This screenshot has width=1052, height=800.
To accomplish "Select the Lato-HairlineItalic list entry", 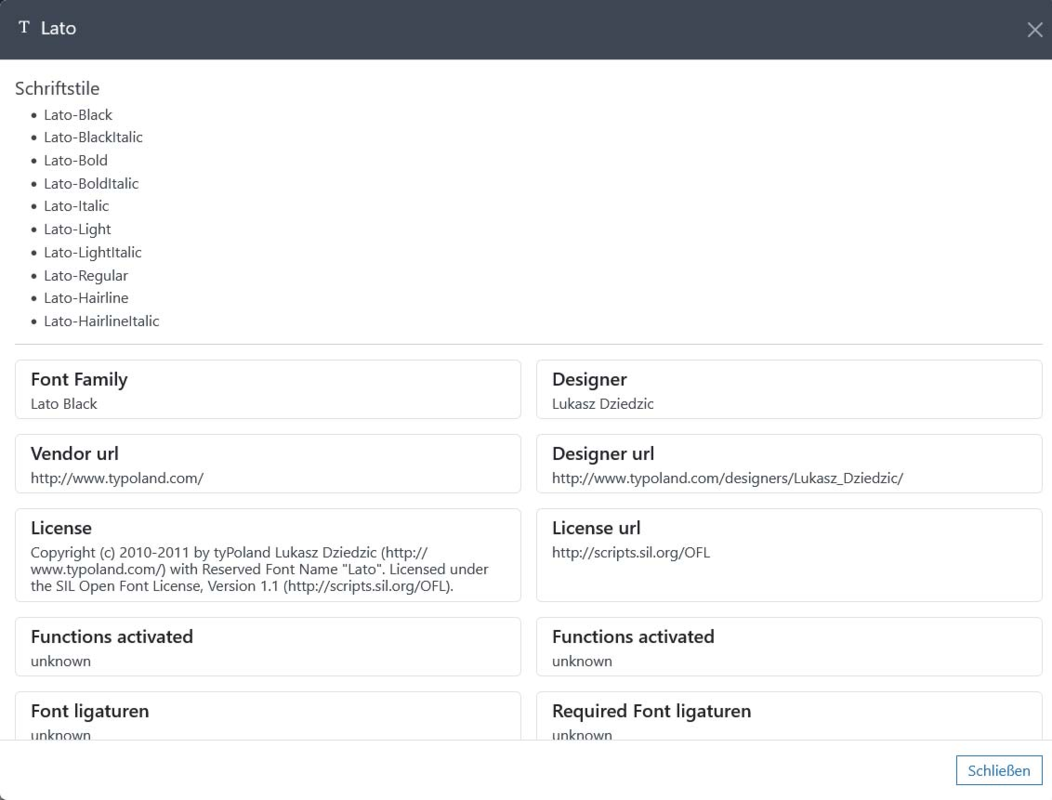I will tap(101, 321).
